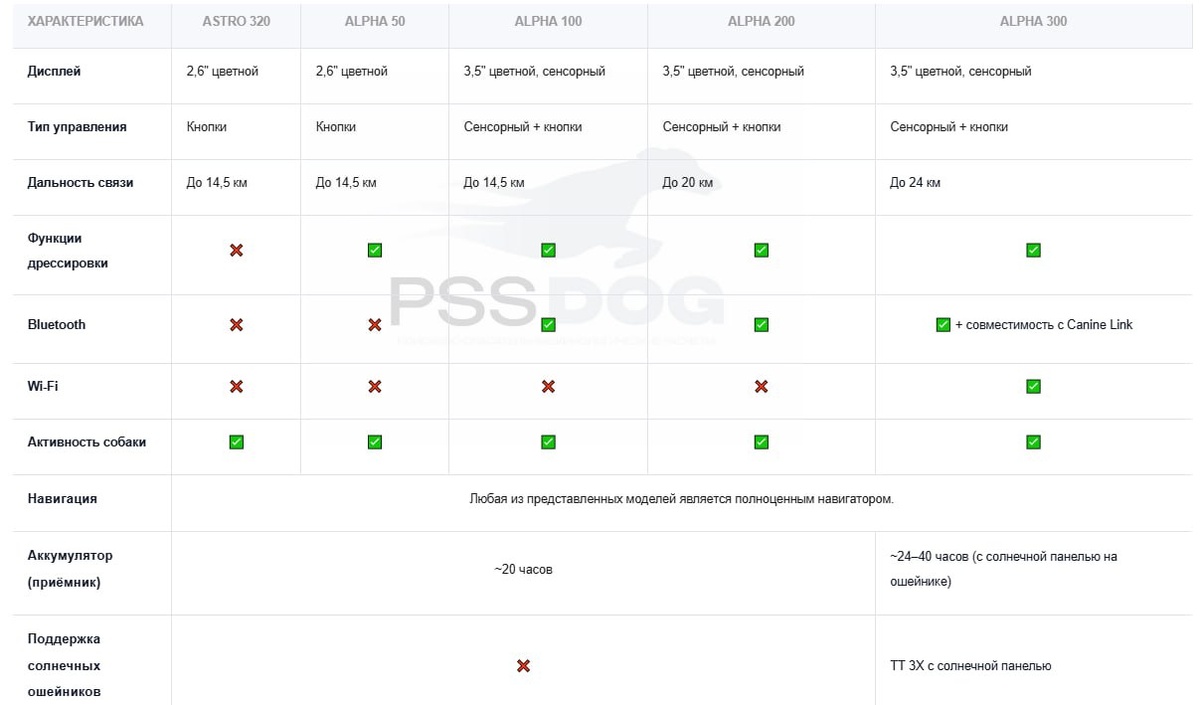
Task: Click the Активность собаки row label
Action: [x=87, y=442]
